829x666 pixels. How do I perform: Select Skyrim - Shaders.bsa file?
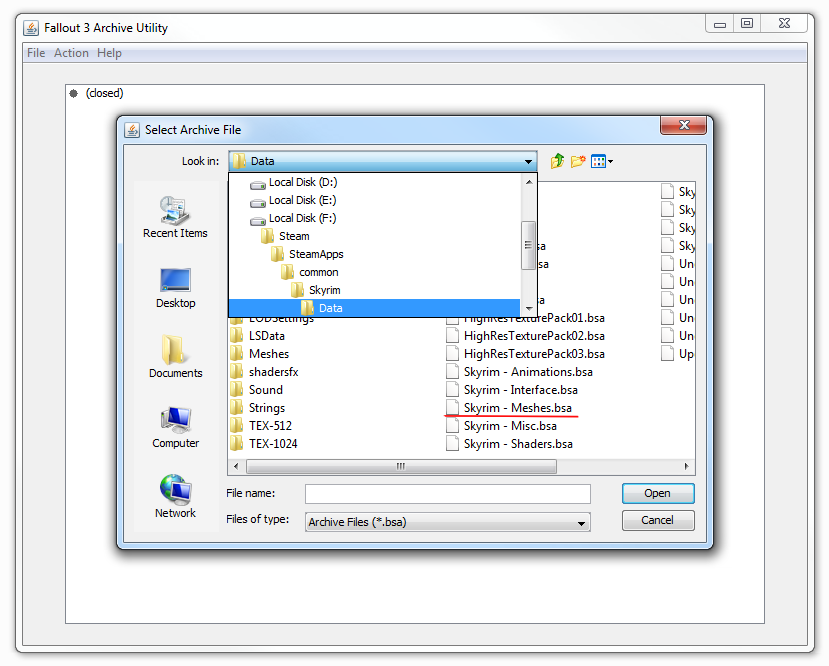point(510,444)
